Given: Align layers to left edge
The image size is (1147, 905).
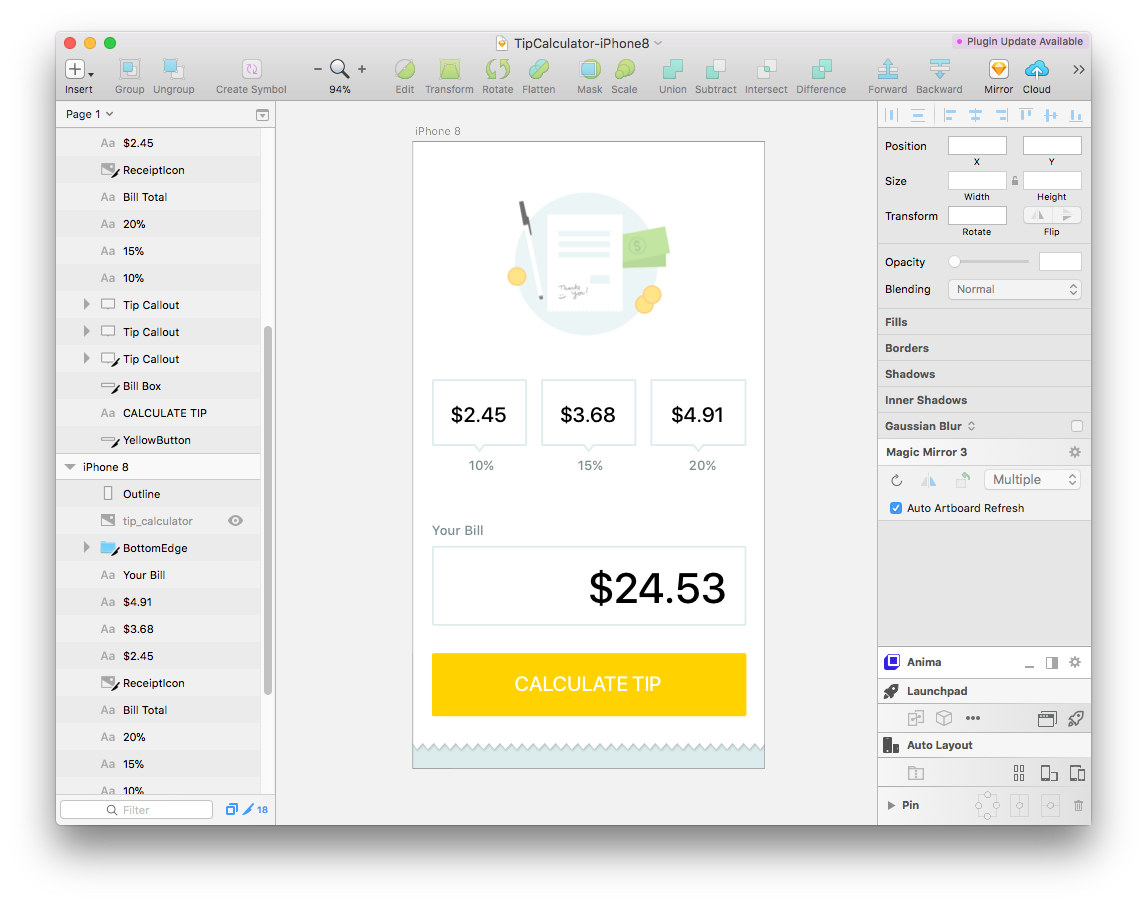Looking at the screenshot, I should (x=949, y=115).
